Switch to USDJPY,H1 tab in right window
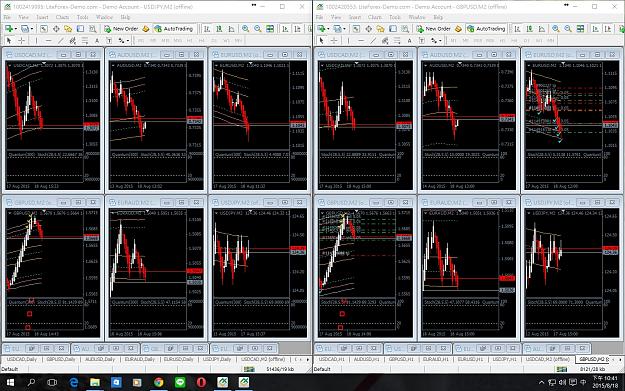The width and height of the screenshot is (625, 391). pos(505,359)
